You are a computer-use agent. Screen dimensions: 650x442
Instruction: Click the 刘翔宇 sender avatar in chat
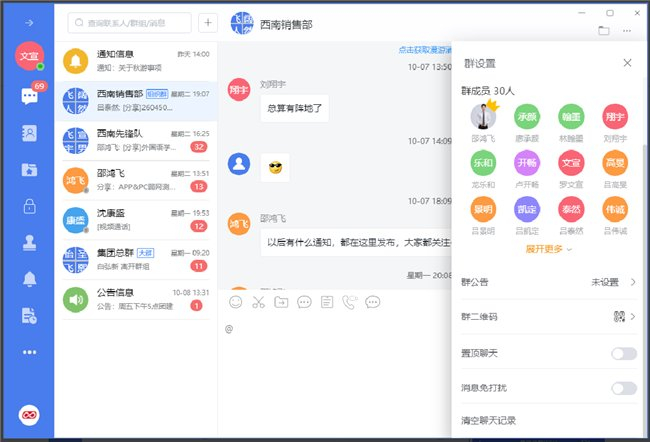239,90
